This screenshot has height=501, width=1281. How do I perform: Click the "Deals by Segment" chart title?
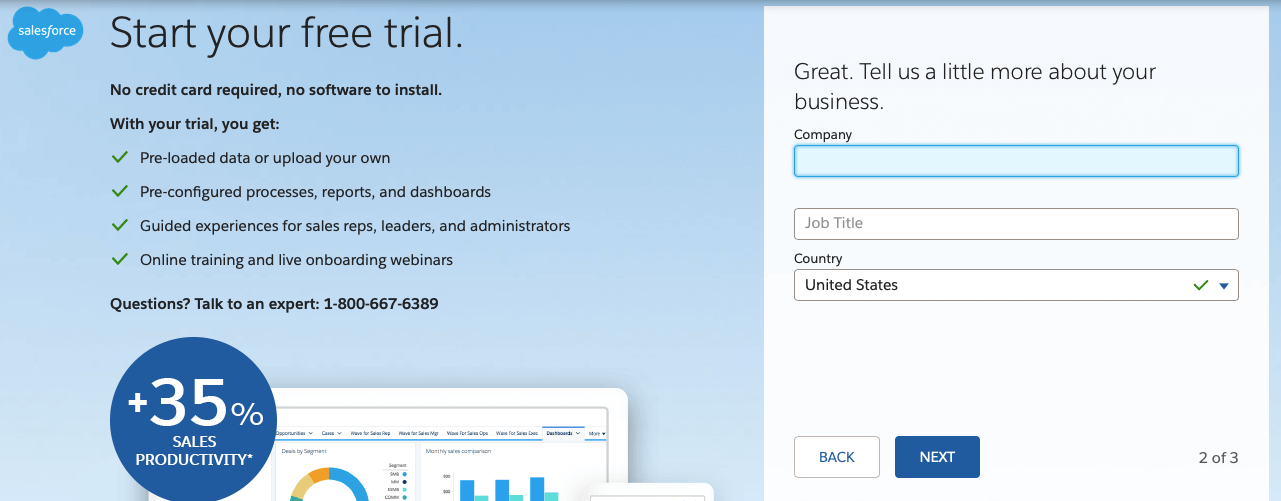tap(304, 451)
